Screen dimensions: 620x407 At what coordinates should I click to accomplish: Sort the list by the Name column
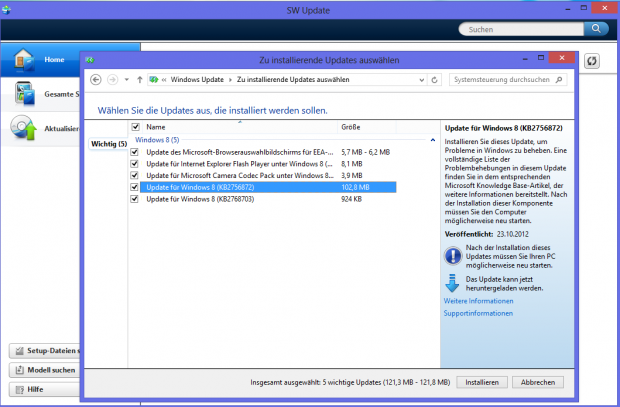pos(240,127)
